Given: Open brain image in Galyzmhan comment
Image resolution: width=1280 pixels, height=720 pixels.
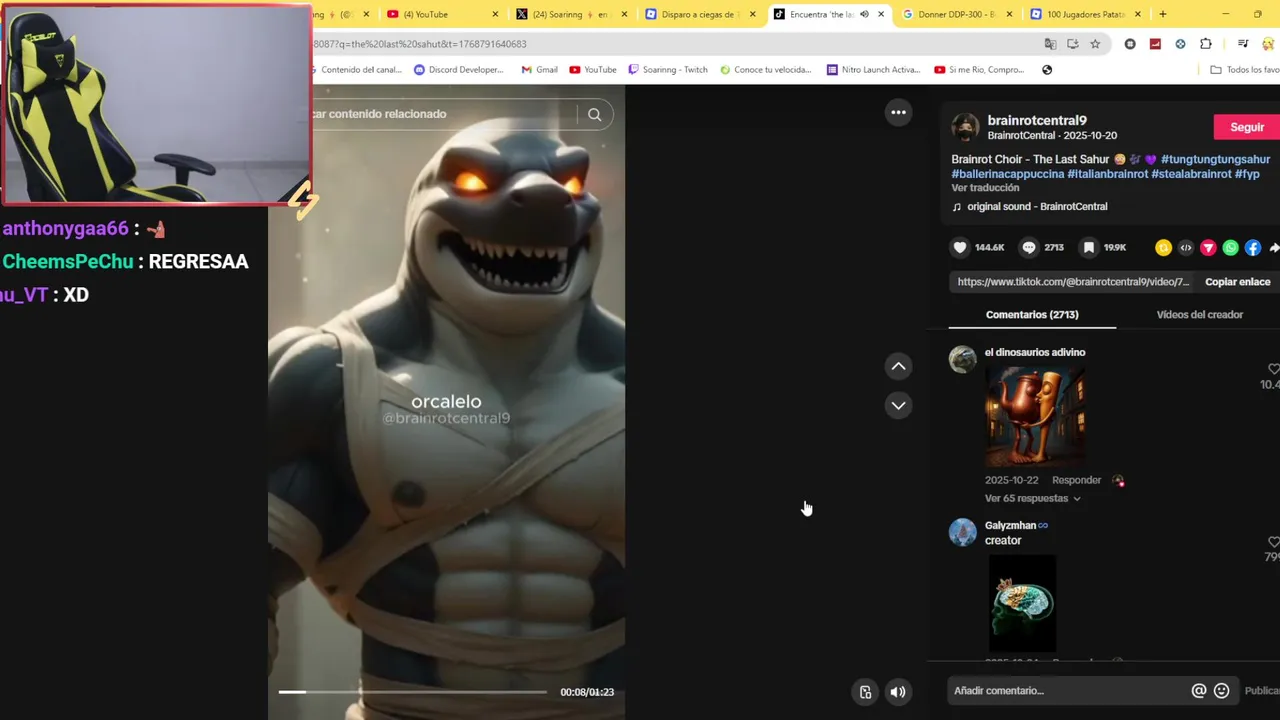Looking at the screenshot, I should tap(1022, 604).
